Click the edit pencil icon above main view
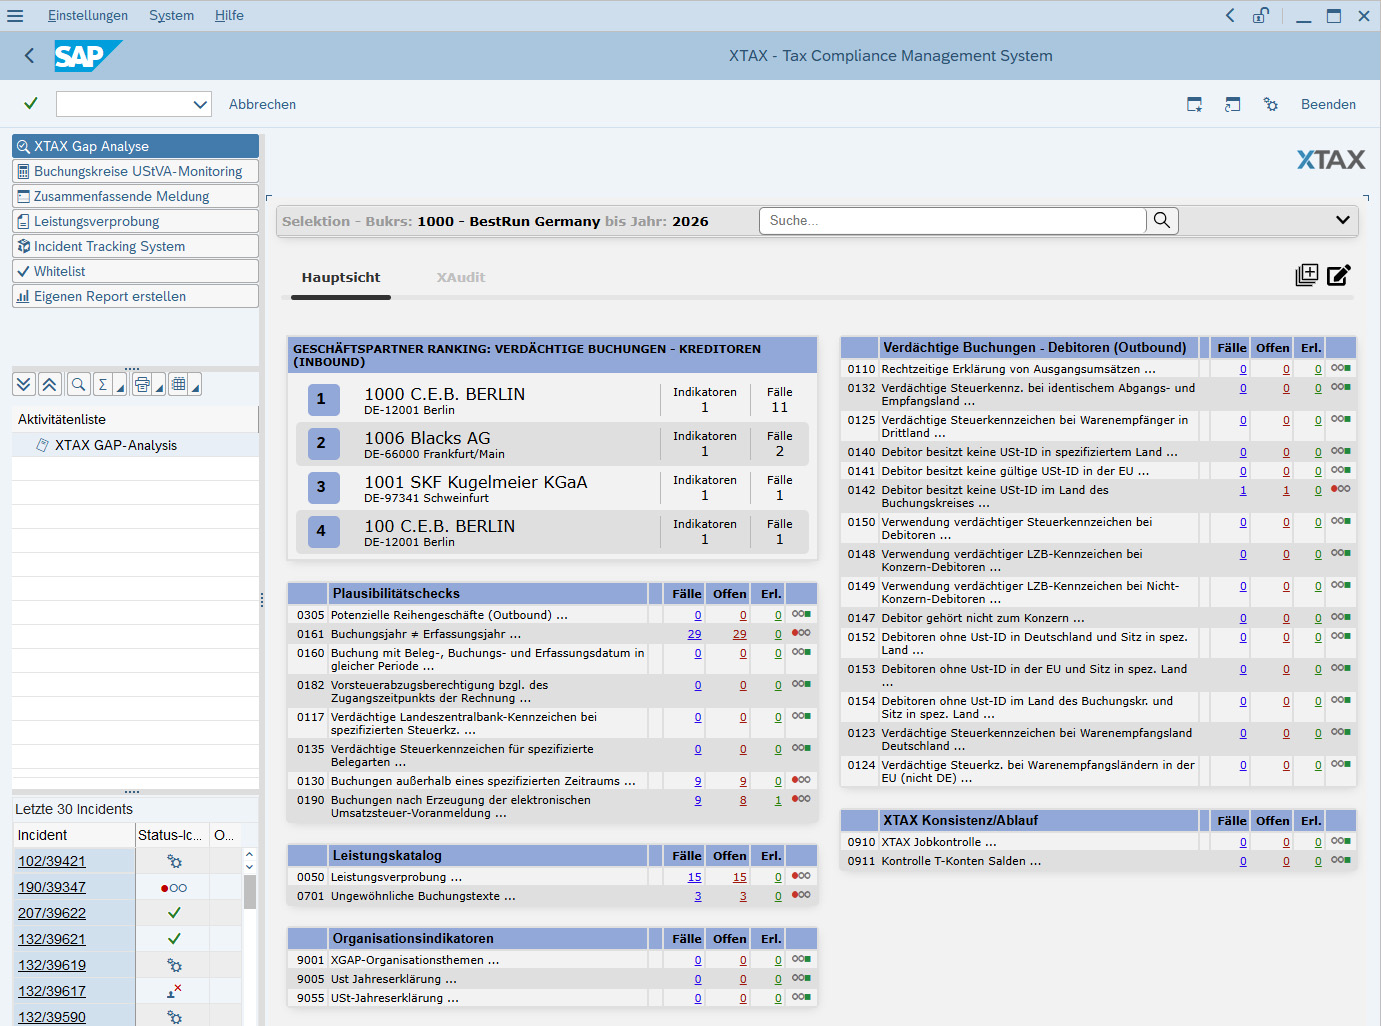 [x=1339, y=275]
